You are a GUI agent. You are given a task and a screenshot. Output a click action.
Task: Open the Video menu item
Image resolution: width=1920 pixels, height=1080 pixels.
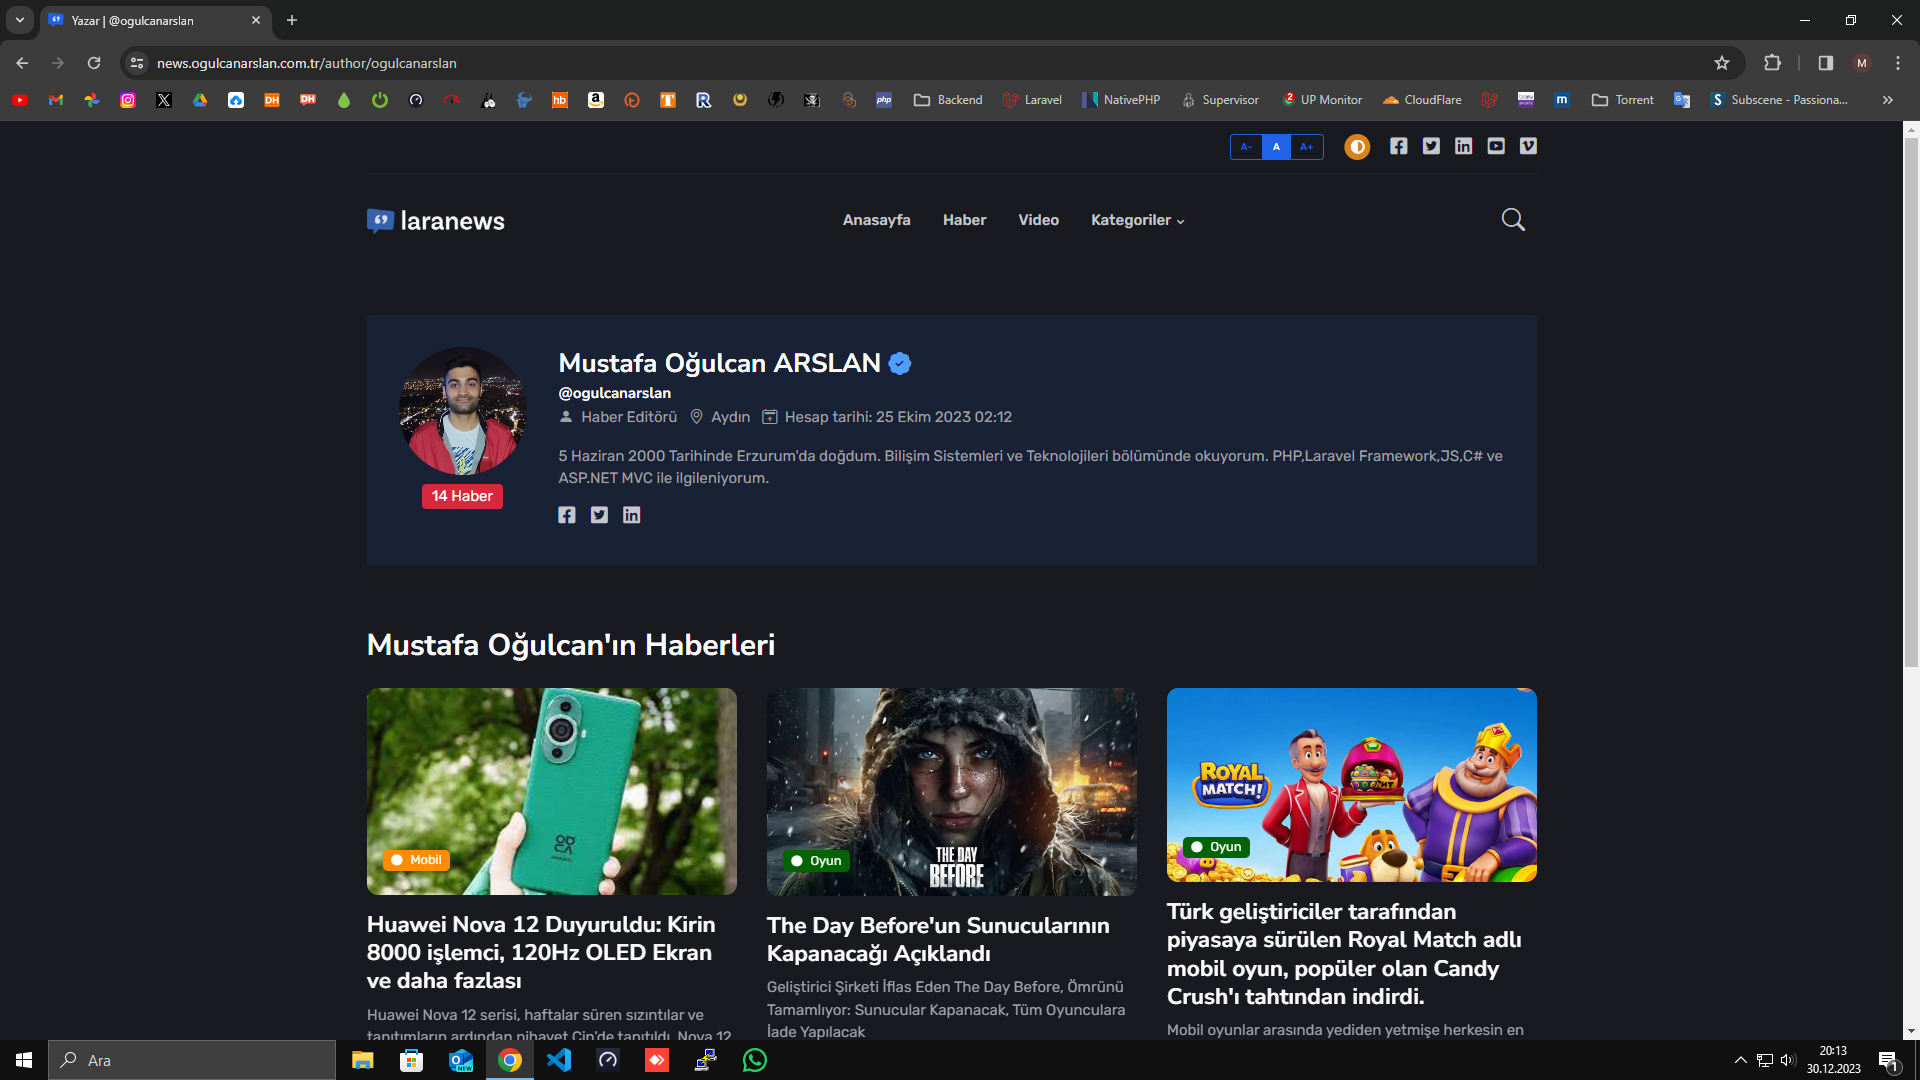1038,220
